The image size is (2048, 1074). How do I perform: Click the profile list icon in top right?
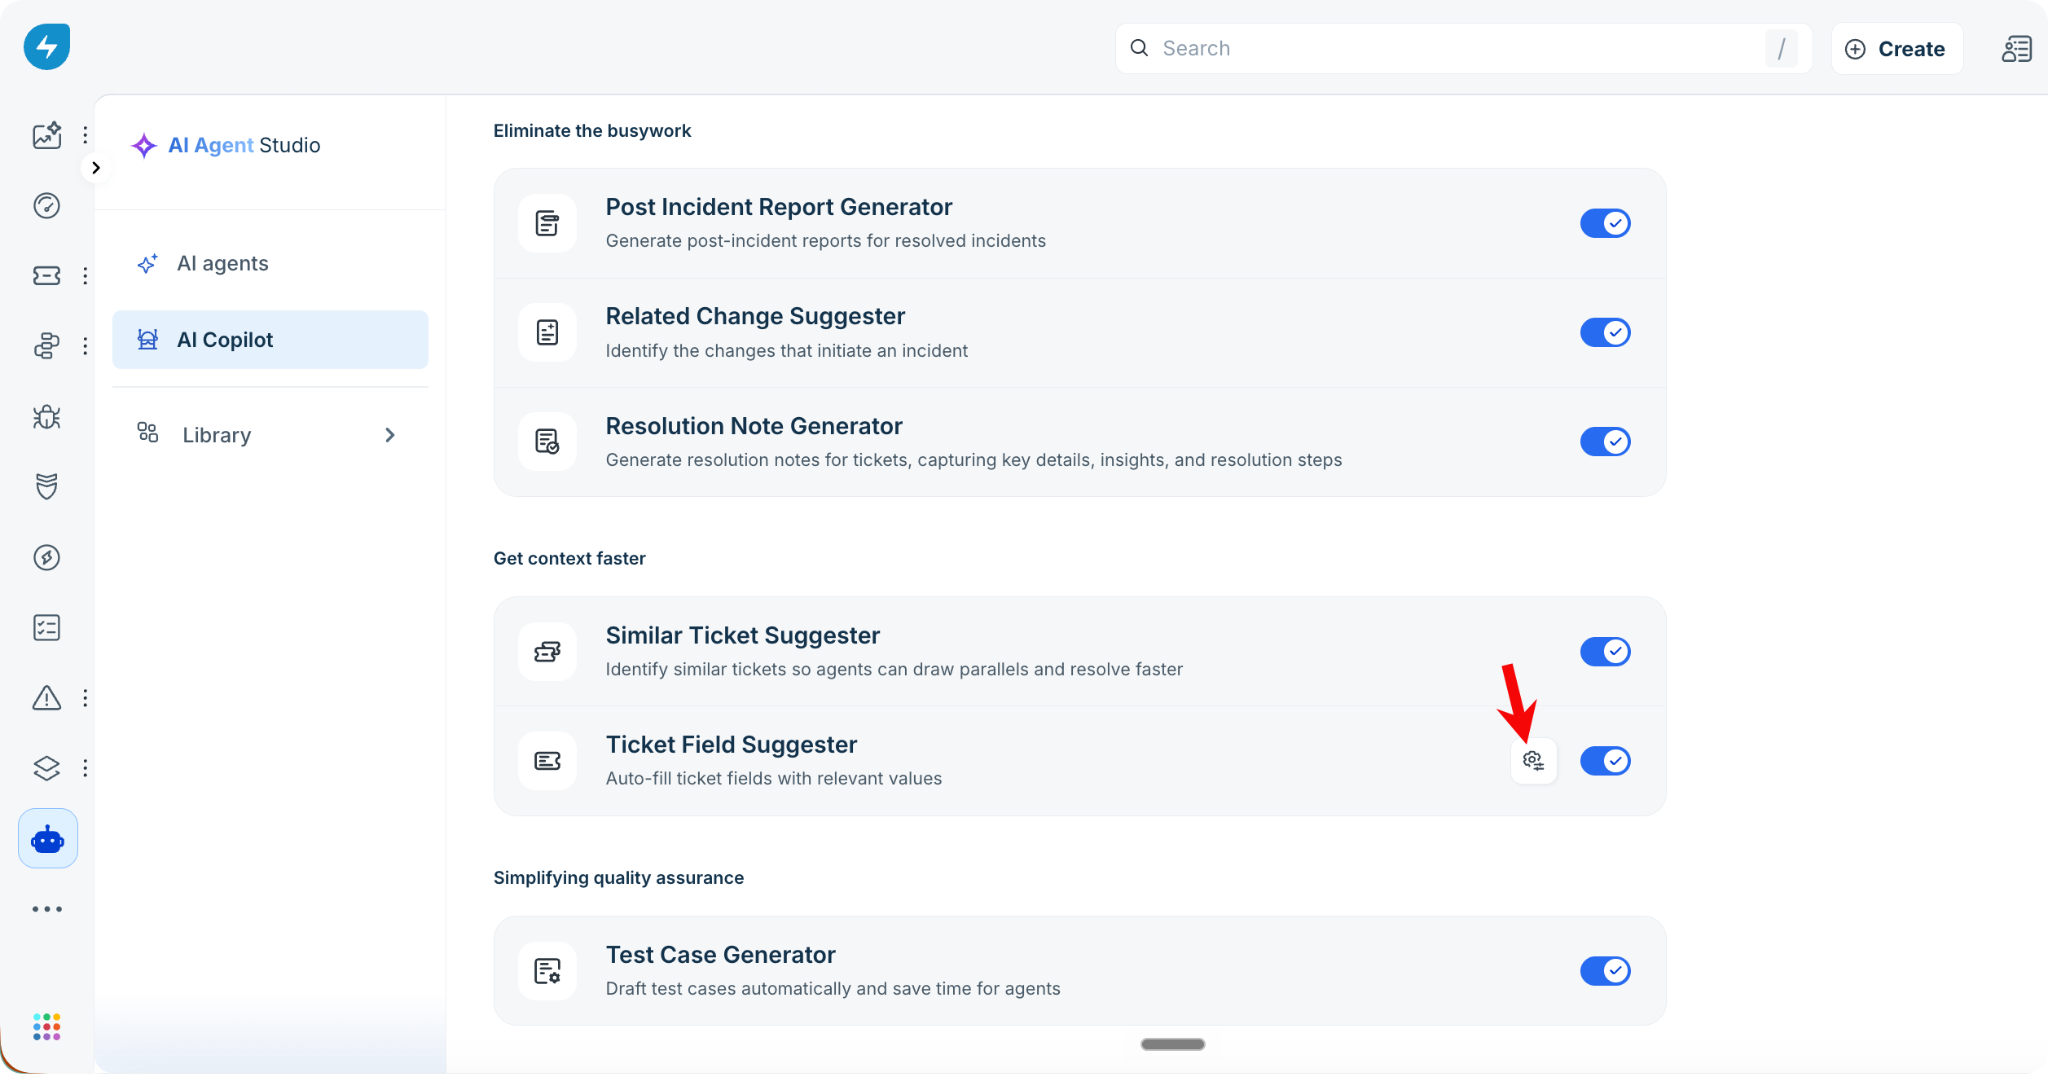2016,49
